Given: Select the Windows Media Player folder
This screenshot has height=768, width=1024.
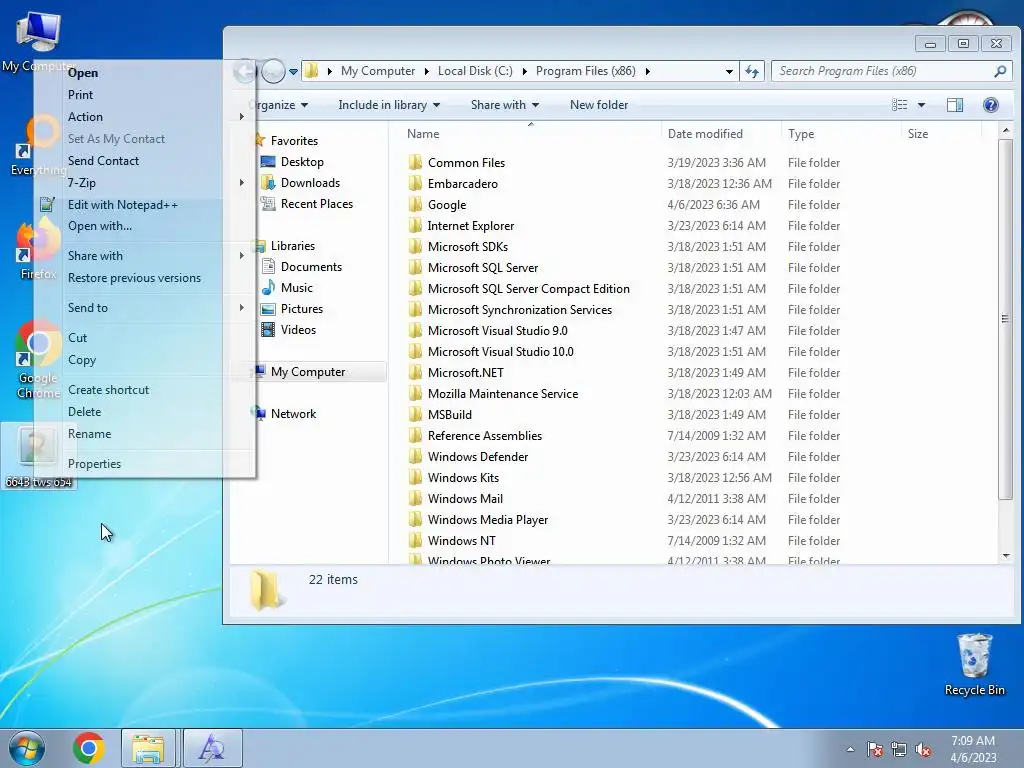Looking at the screenshot, I should pos(488,520).
